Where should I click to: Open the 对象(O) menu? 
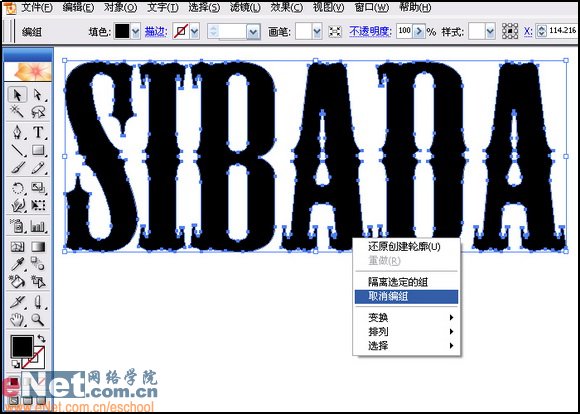(x=121, y=7)
